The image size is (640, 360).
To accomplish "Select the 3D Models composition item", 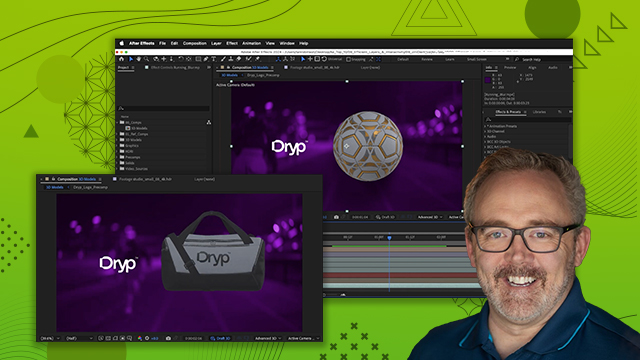I will tap(139, 128).
